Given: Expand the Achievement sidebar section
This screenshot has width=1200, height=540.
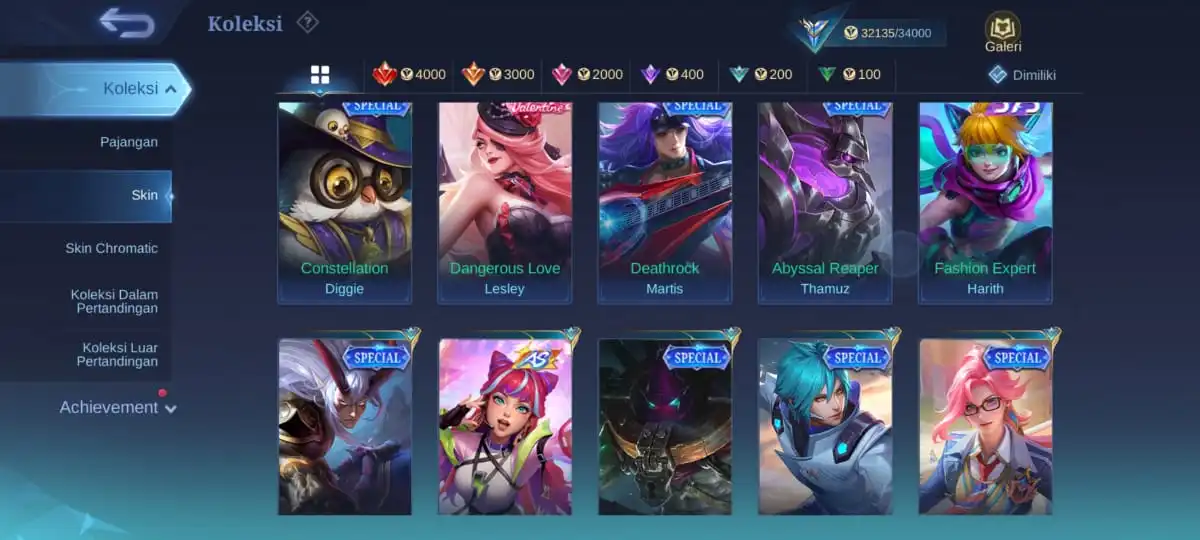Looking at the screenshot, I should 117,407.
